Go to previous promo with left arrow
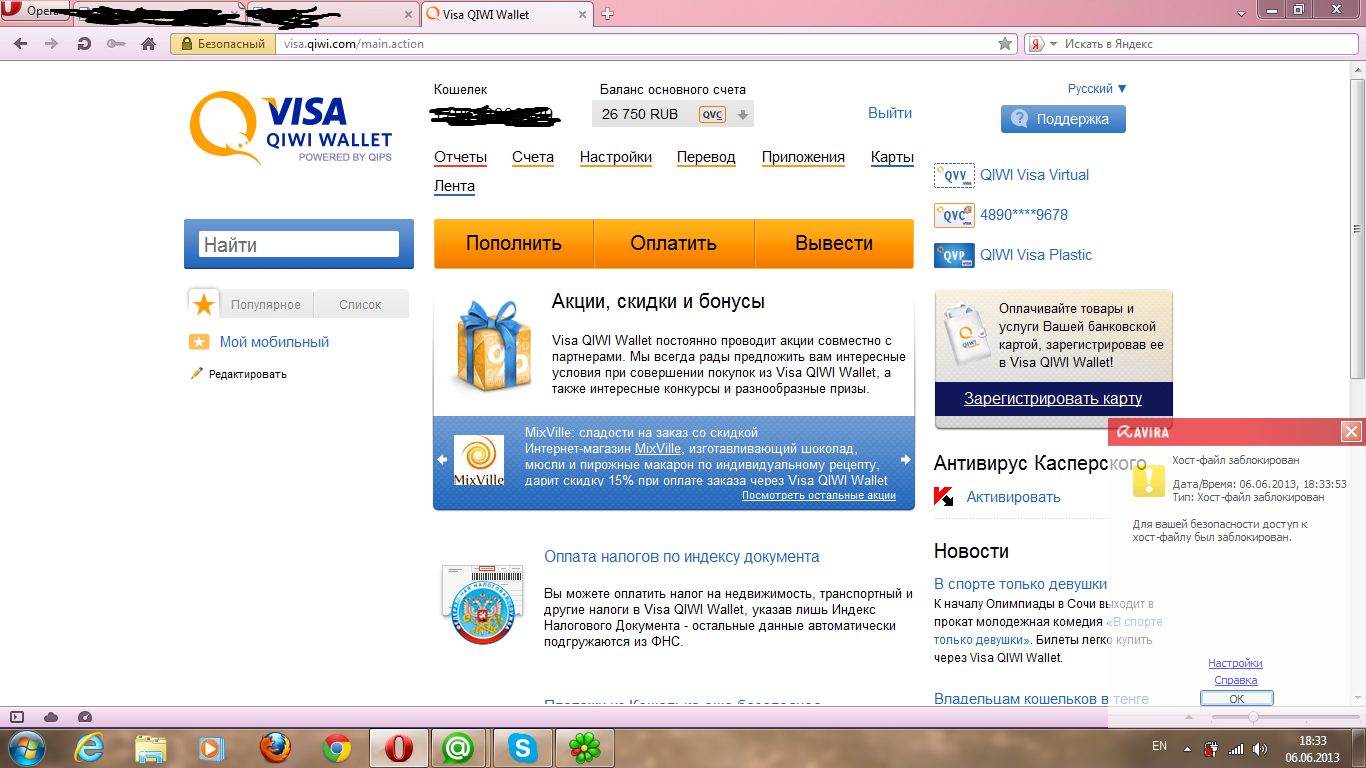 pyautogui.click(x=442, y=460)
